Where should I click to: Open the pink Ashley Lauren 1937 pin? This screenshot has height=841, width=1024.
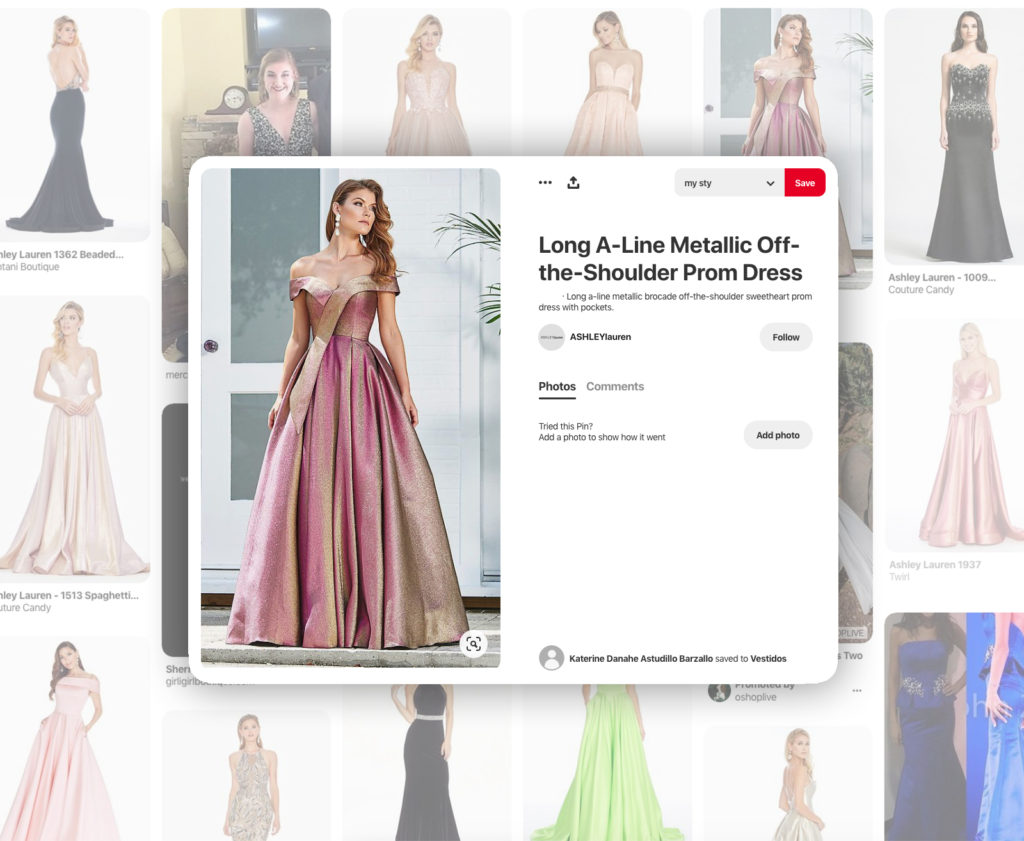(954, 434)
